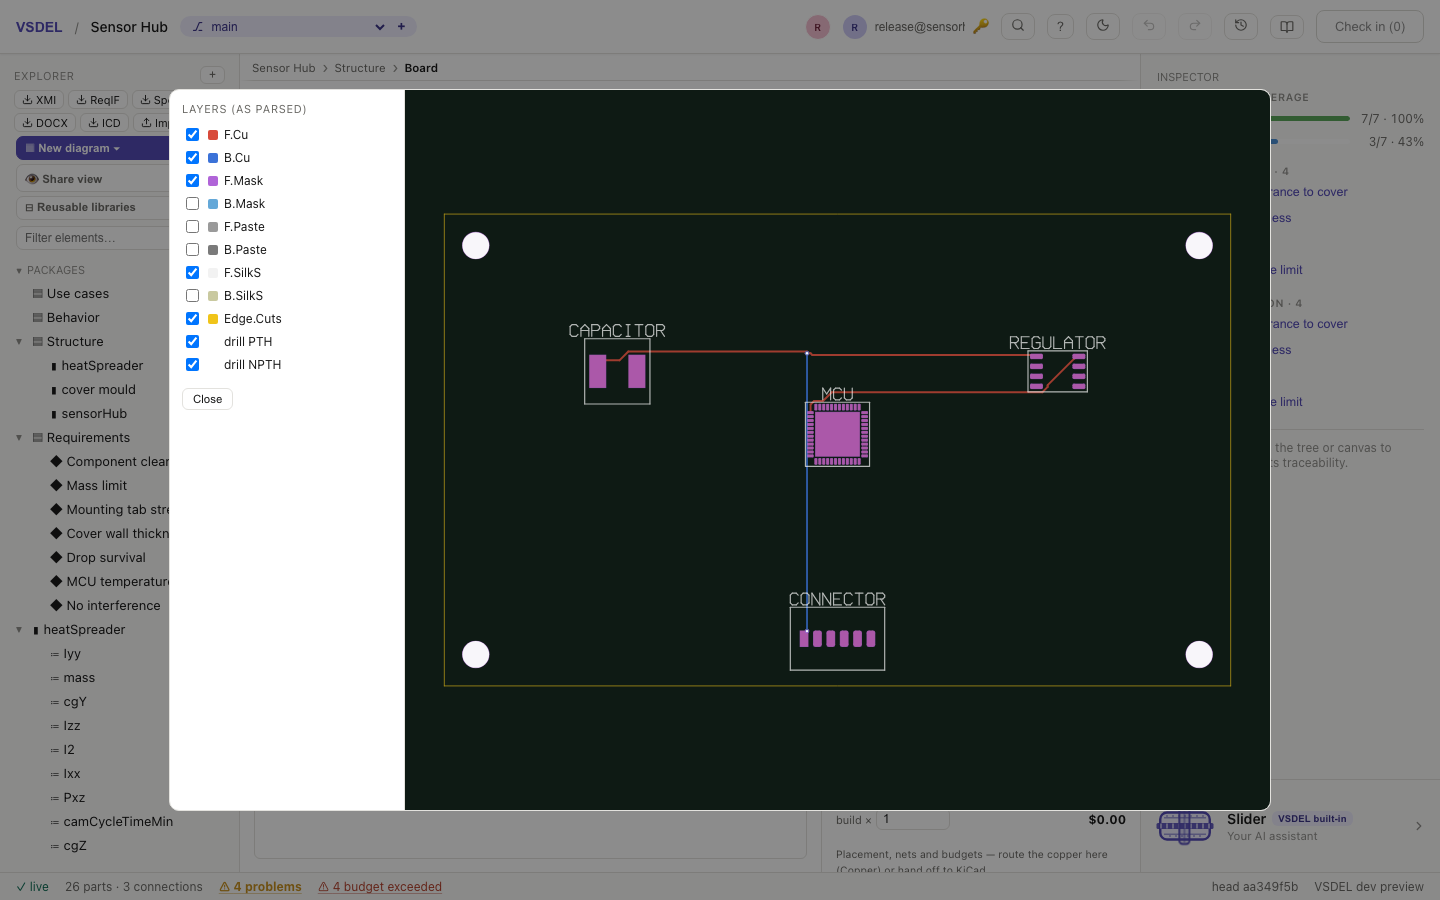
Task: Click the DOCX download button
Action: (45, 123)
